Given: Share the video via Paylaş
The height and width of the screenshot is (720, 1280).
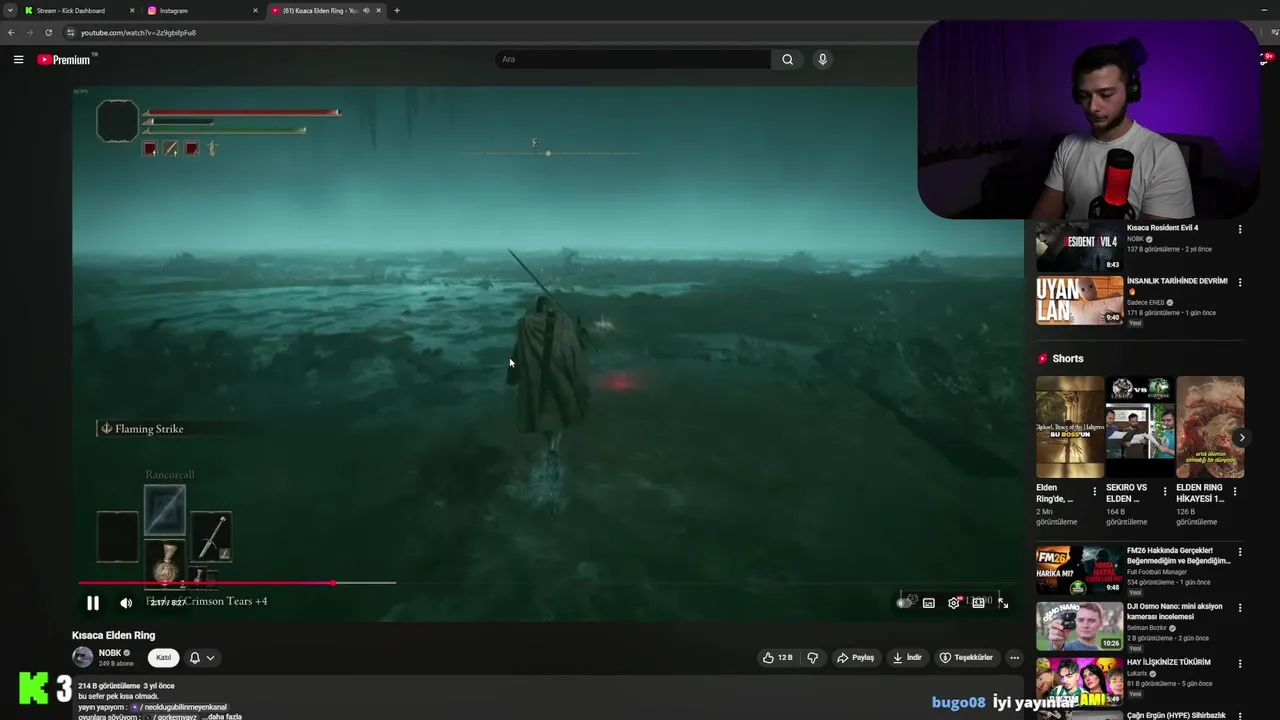Looking at the screenshot, I should click(856, 658).
